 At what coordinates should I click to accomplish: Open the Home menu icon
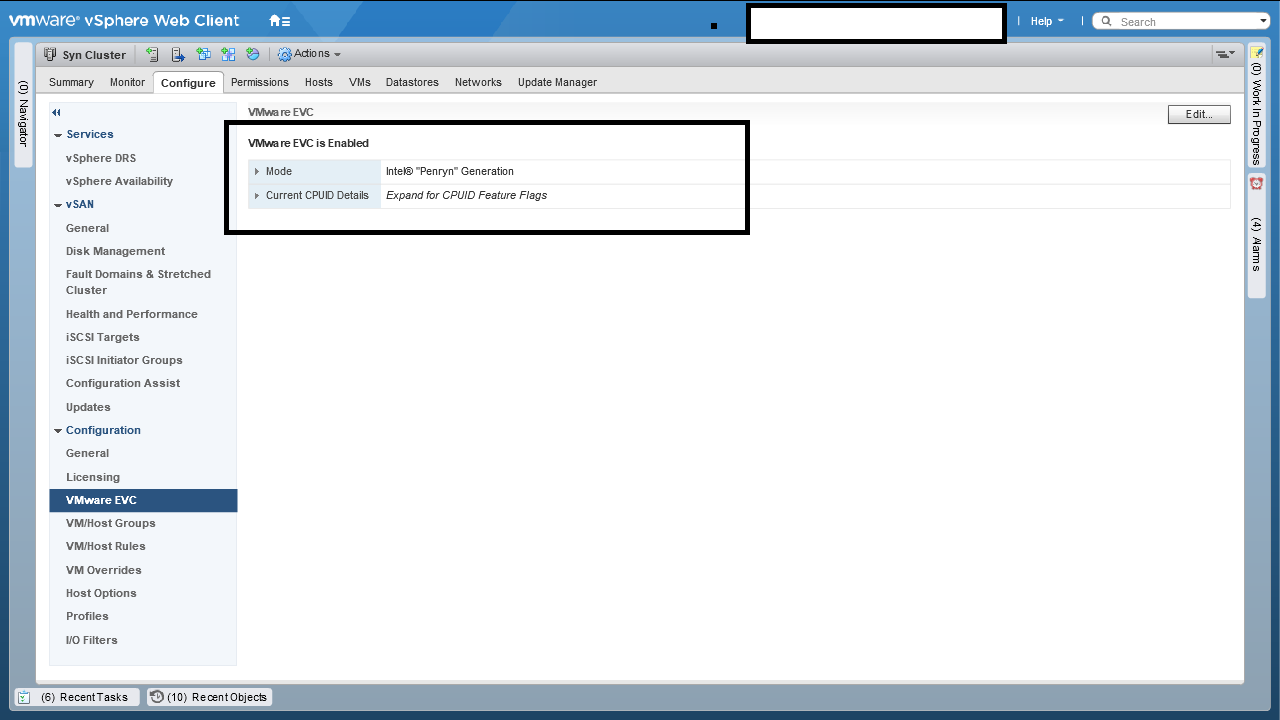pyautogui.click(x=280, y=21)
